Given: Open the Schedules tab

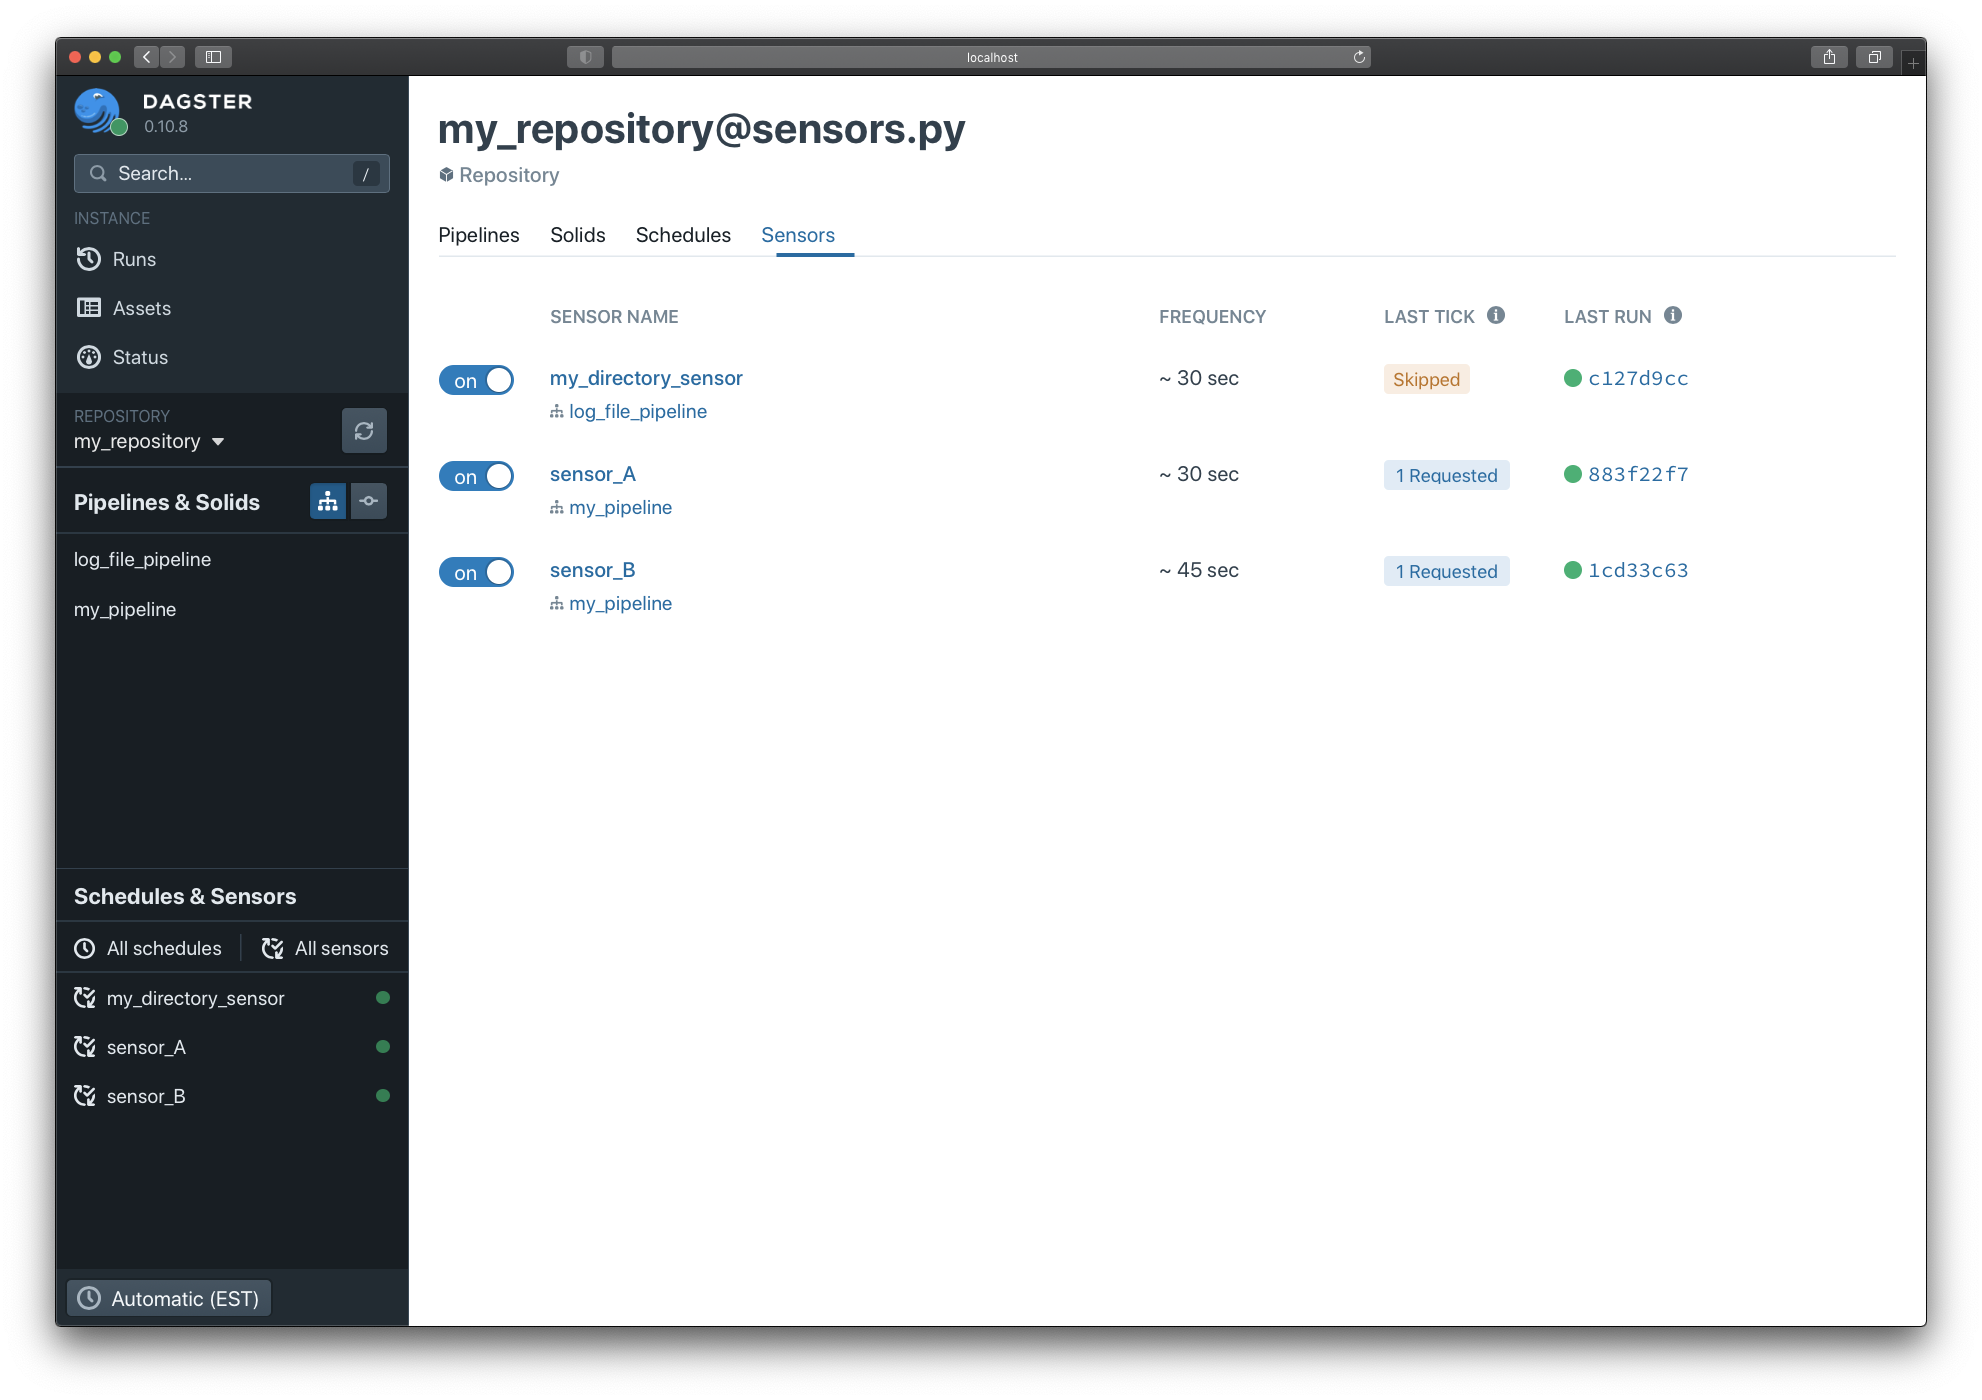Looking at the screenshot, I should [683, 235].
